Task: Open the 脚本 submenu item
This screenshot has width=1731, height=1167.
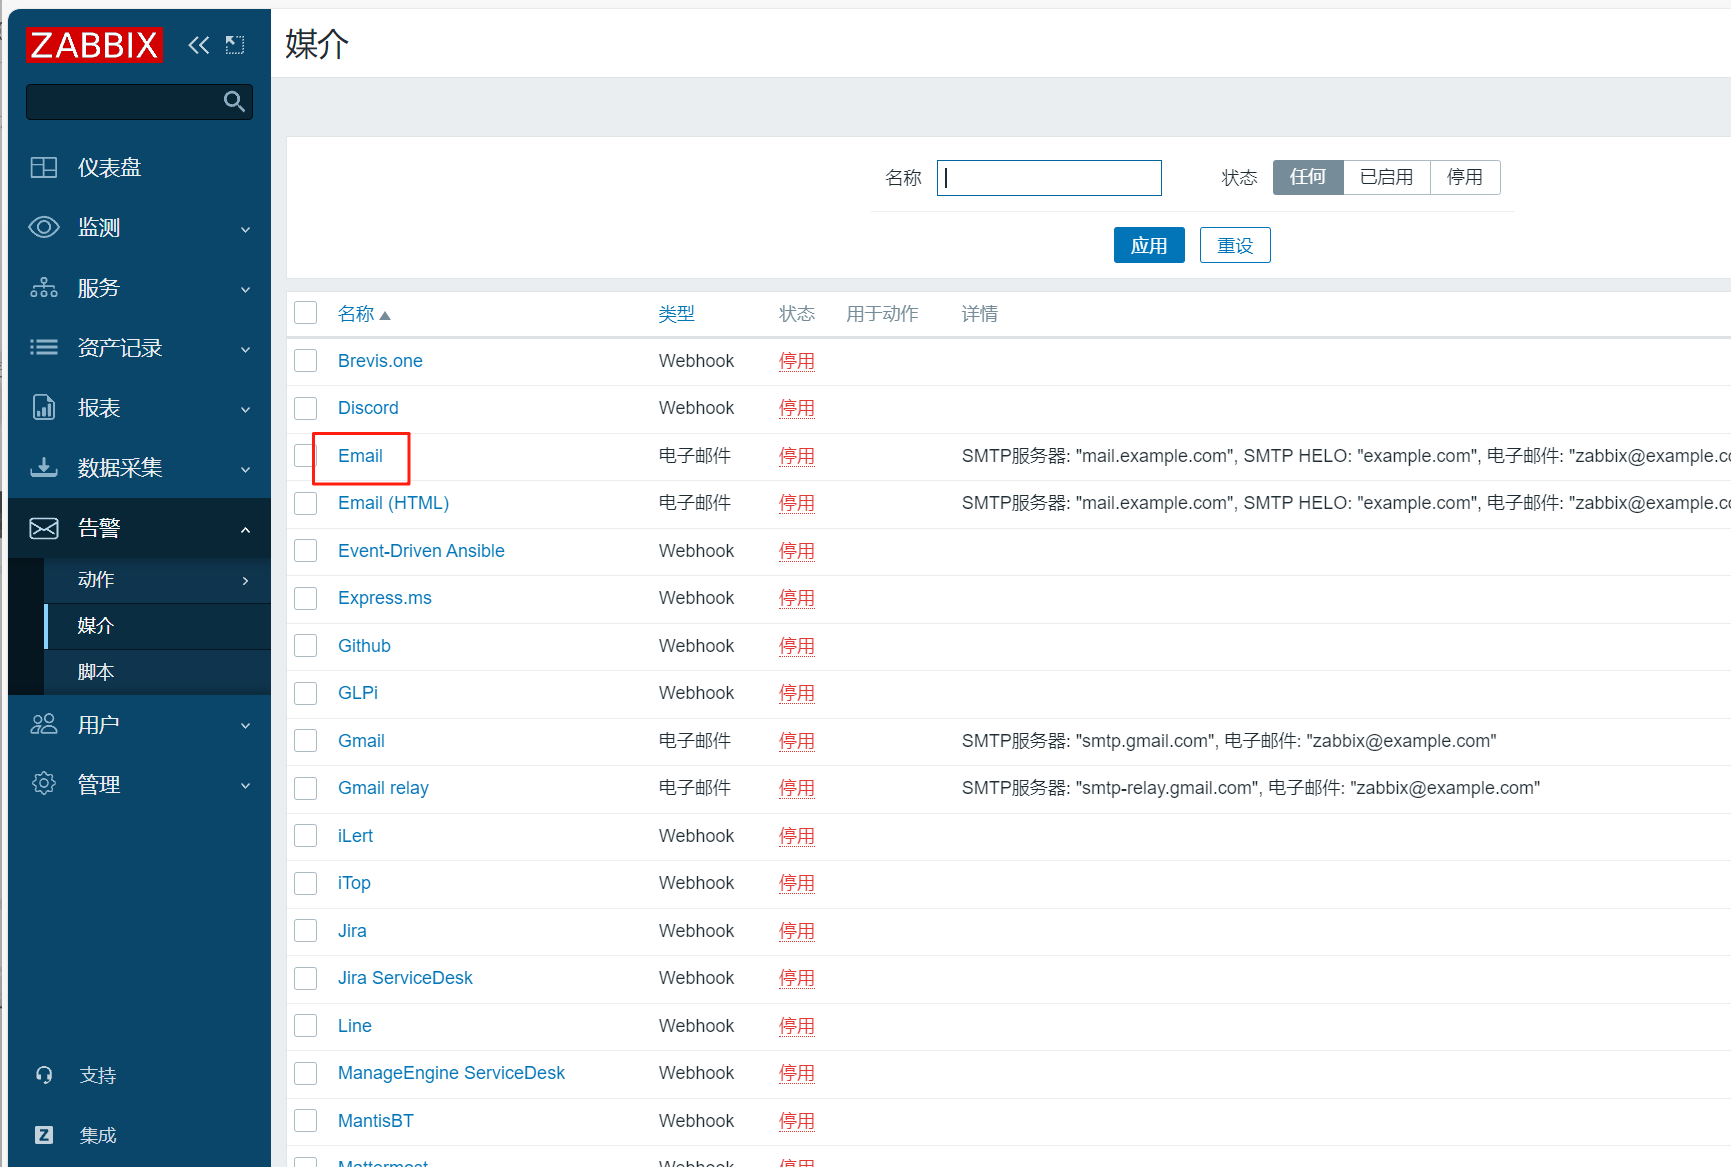Action: click(x=157, y=672)
